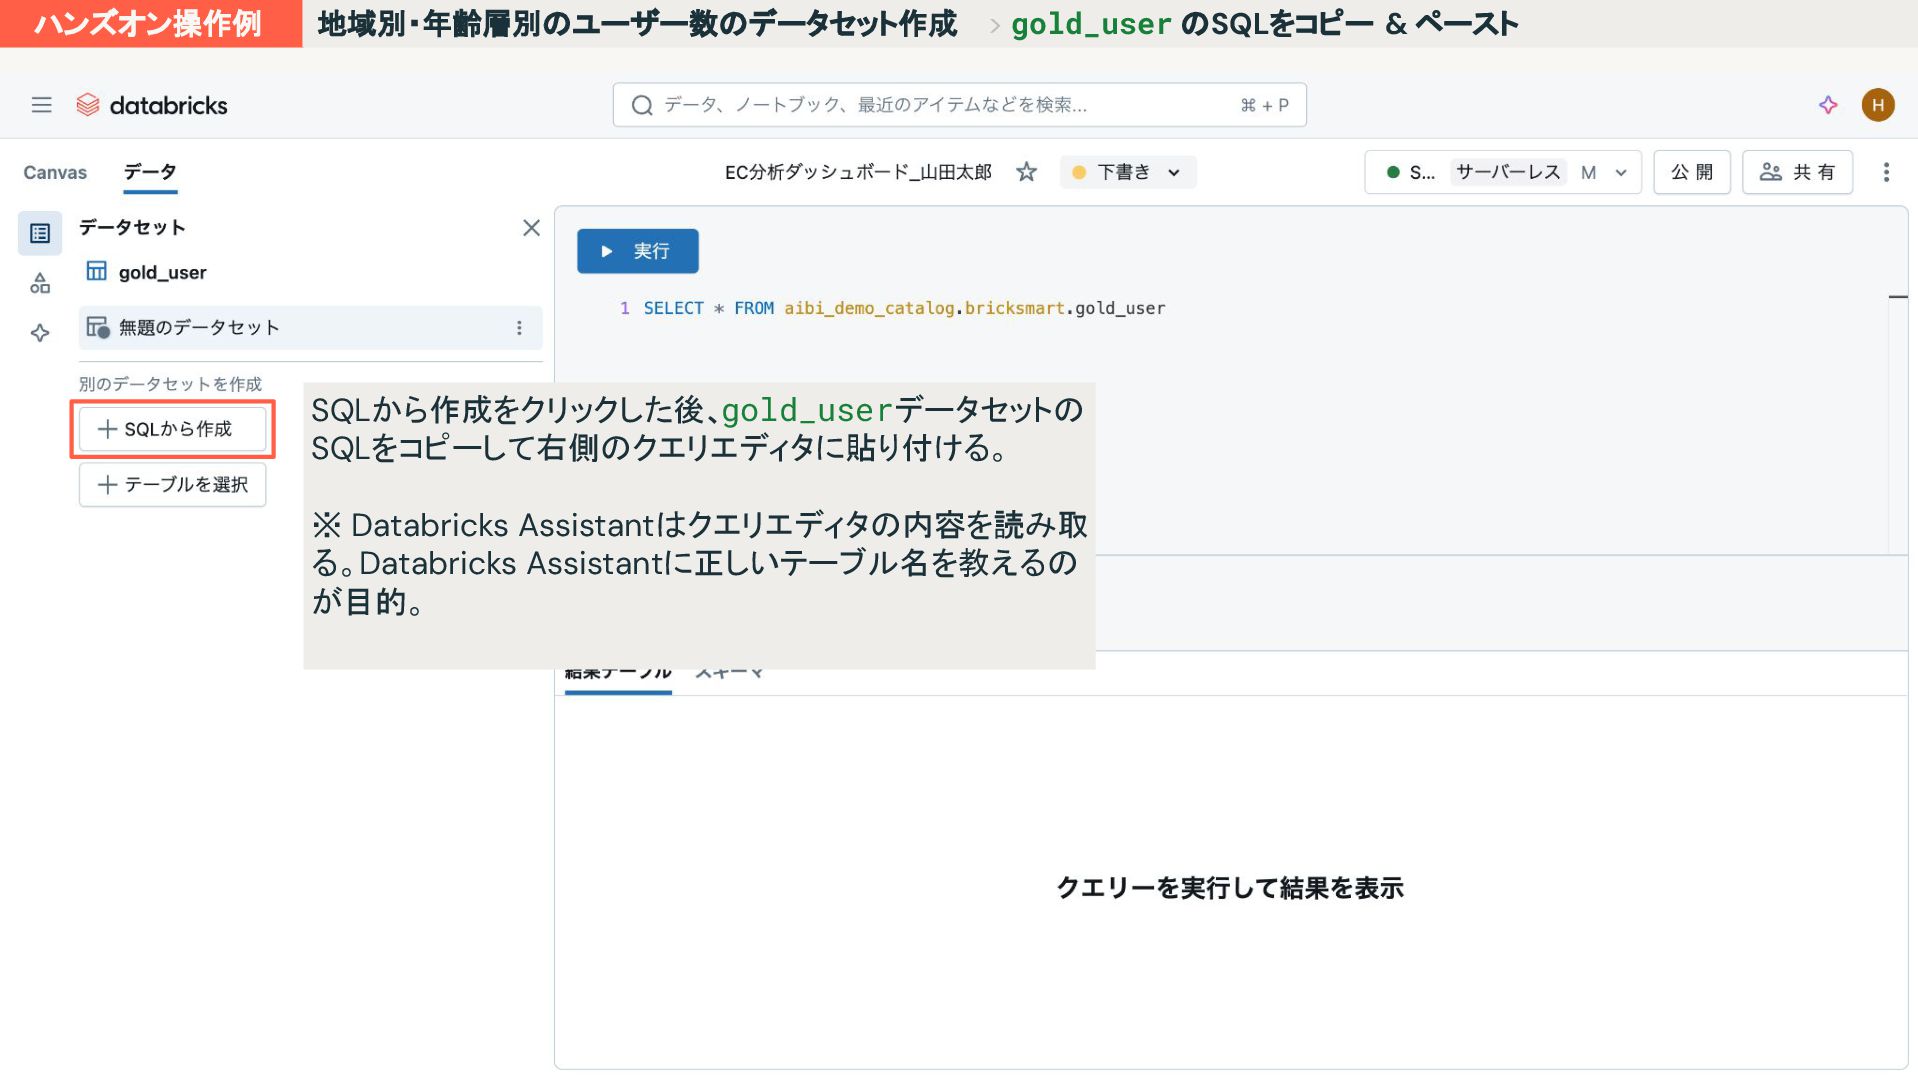The image size is (1918, 1080).
Task: Open the serverless warehouse selector dropdown
Action: (x=1503, y=172)
